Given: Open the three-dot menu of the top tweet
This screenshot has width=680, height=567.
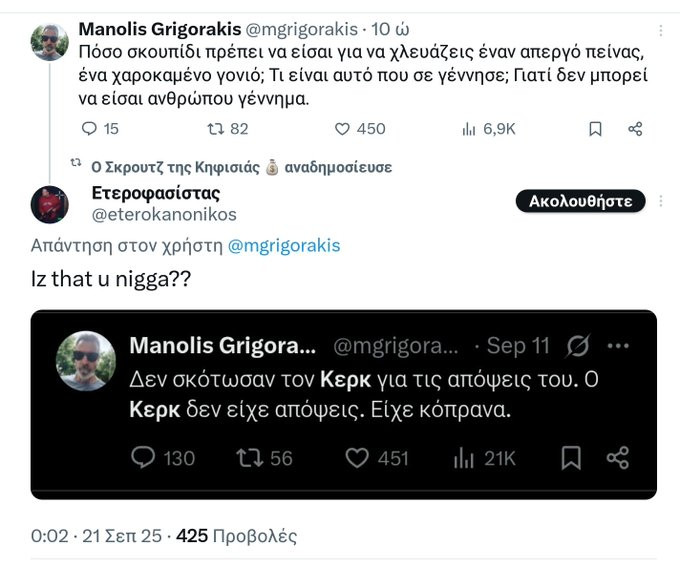Looking at the screenshot, I should [660, 31].
